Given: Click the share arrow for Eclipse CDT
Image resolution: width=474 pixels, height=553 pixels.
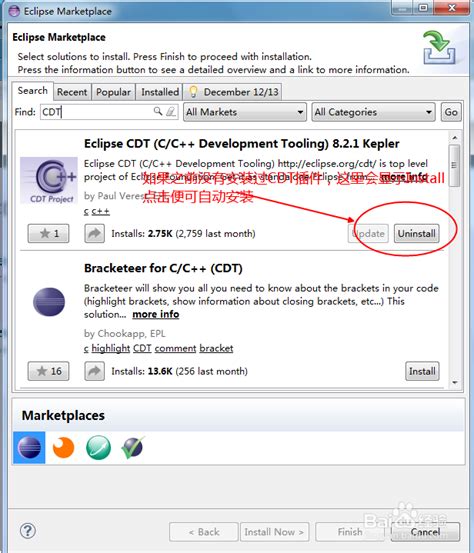Looking at the screenshot, I should coord(95,233).
